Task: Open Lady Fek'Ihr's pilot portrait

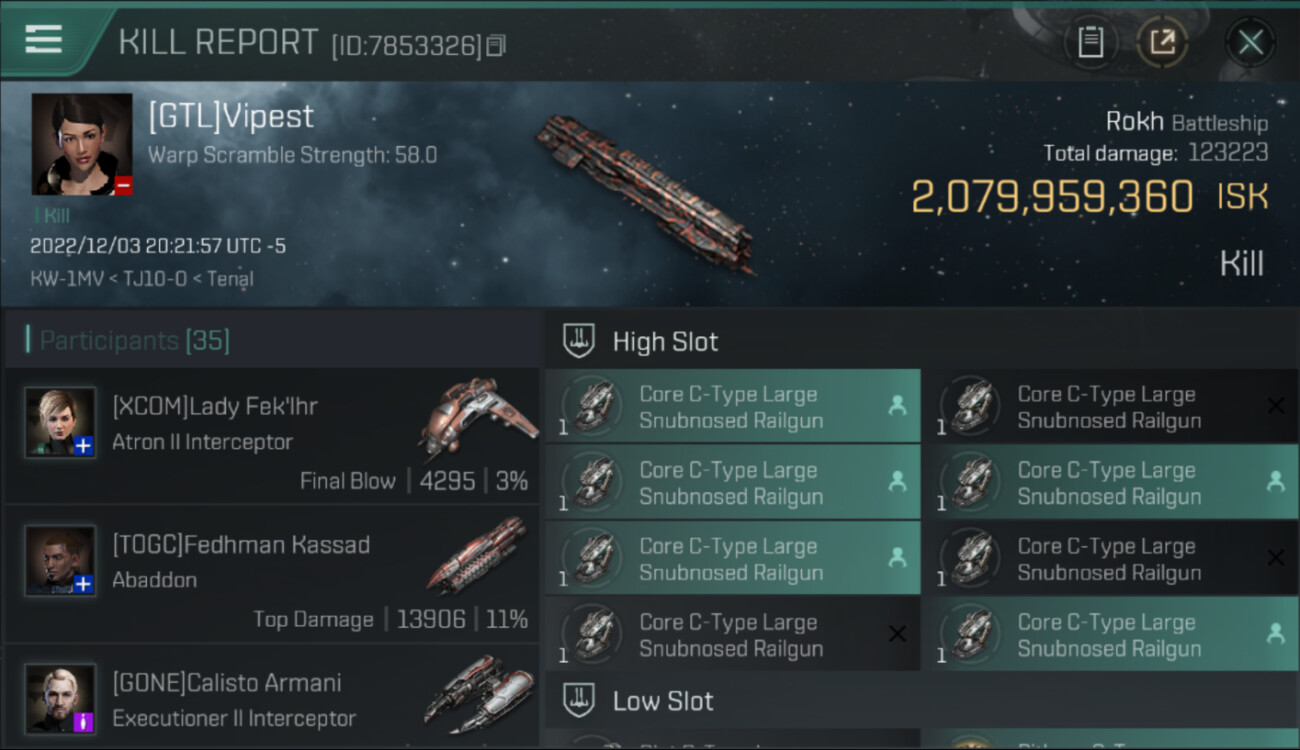Action: pos(60,422)
